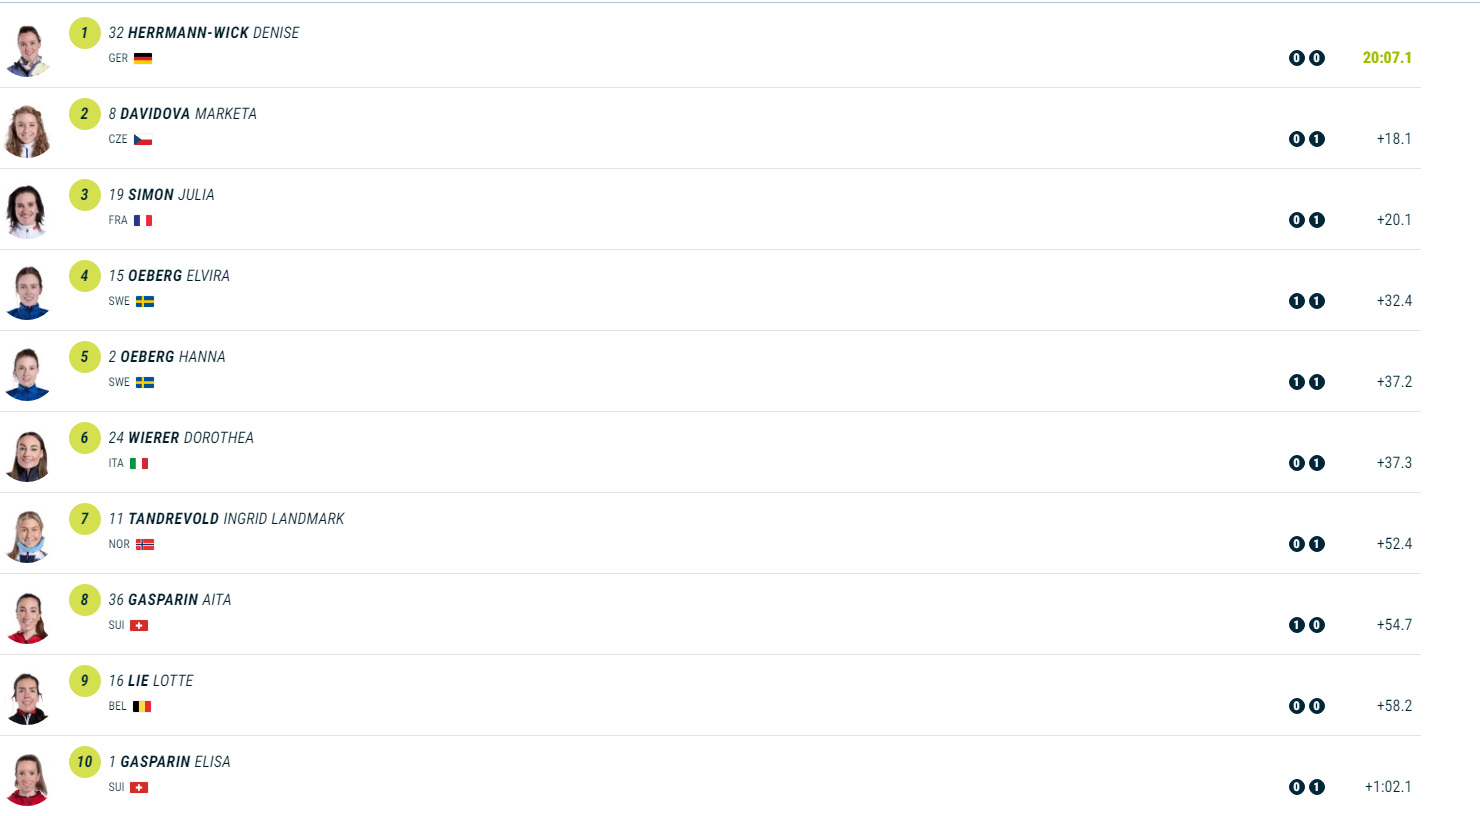Click the Swedish flag under Oeberg Elvira
Screen dimensions: 1480x816
(145, 301)
